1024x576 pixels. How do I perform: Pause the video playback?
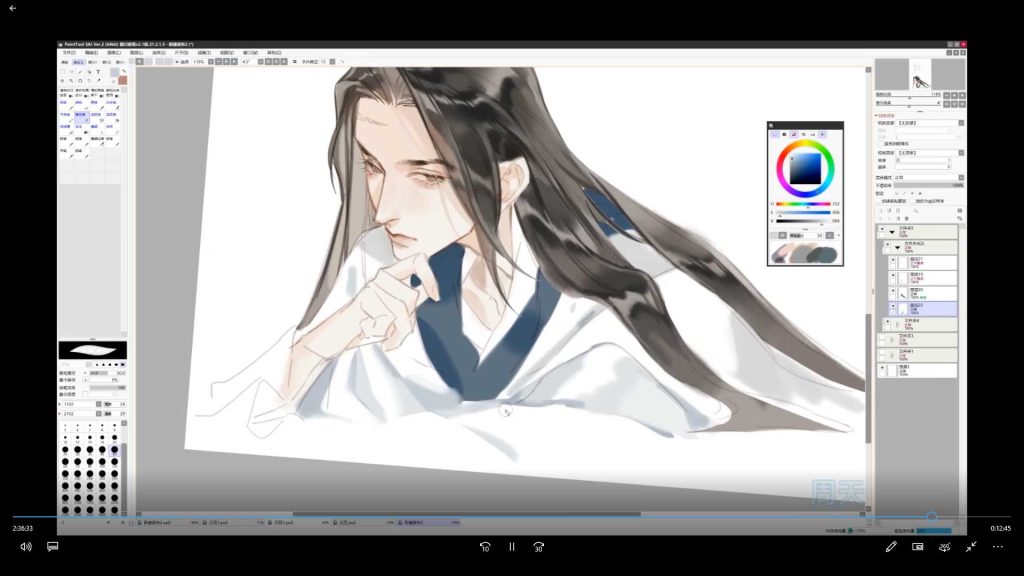pos(511,547)
